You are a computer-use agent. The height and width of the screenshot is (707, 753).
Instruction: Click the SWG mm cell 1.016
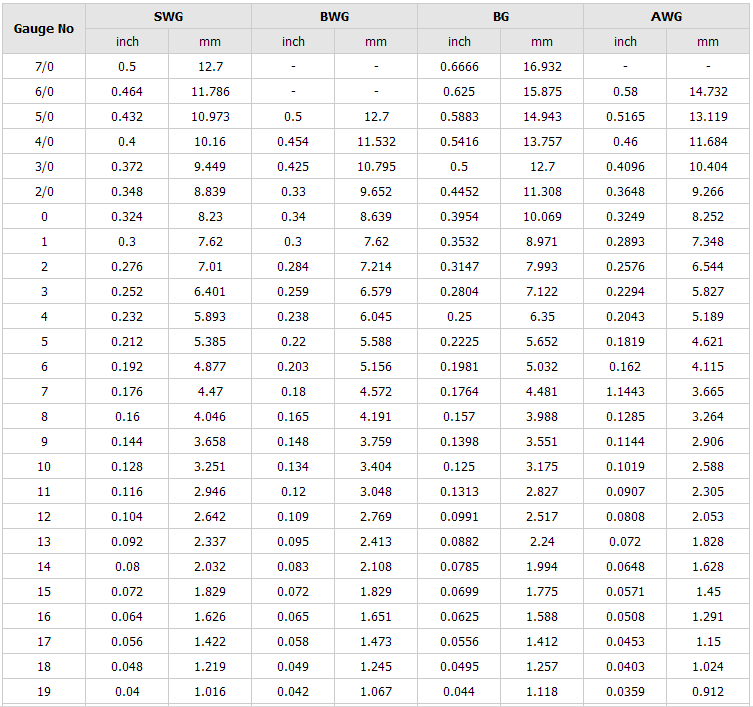click(210, 692)
